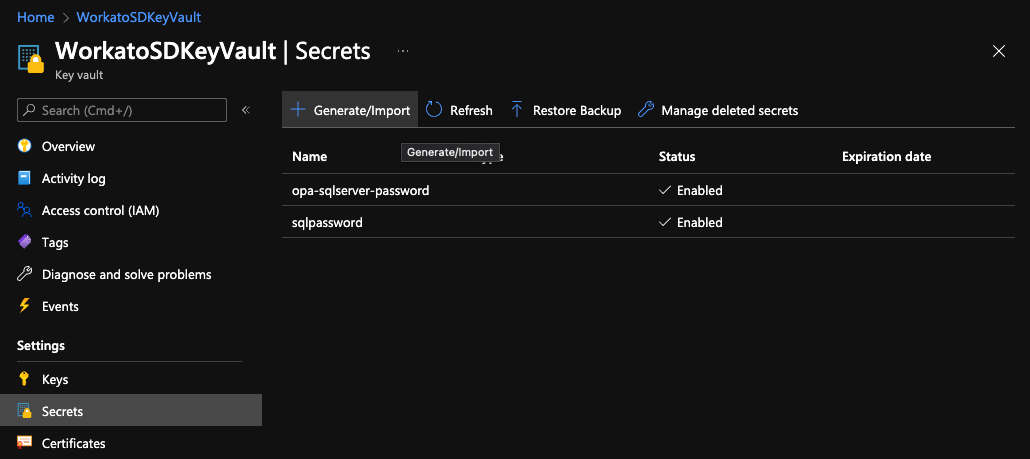Open Tags in sidebar
1030x459 pixels.
click(55, 243)
